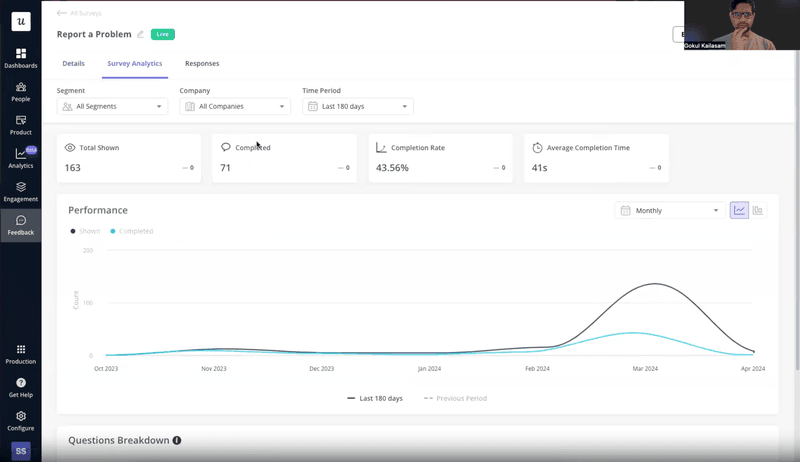This screenshot has width=800, height=462.
Task: Toggle Last 180 days line legend
Action: 375,398
